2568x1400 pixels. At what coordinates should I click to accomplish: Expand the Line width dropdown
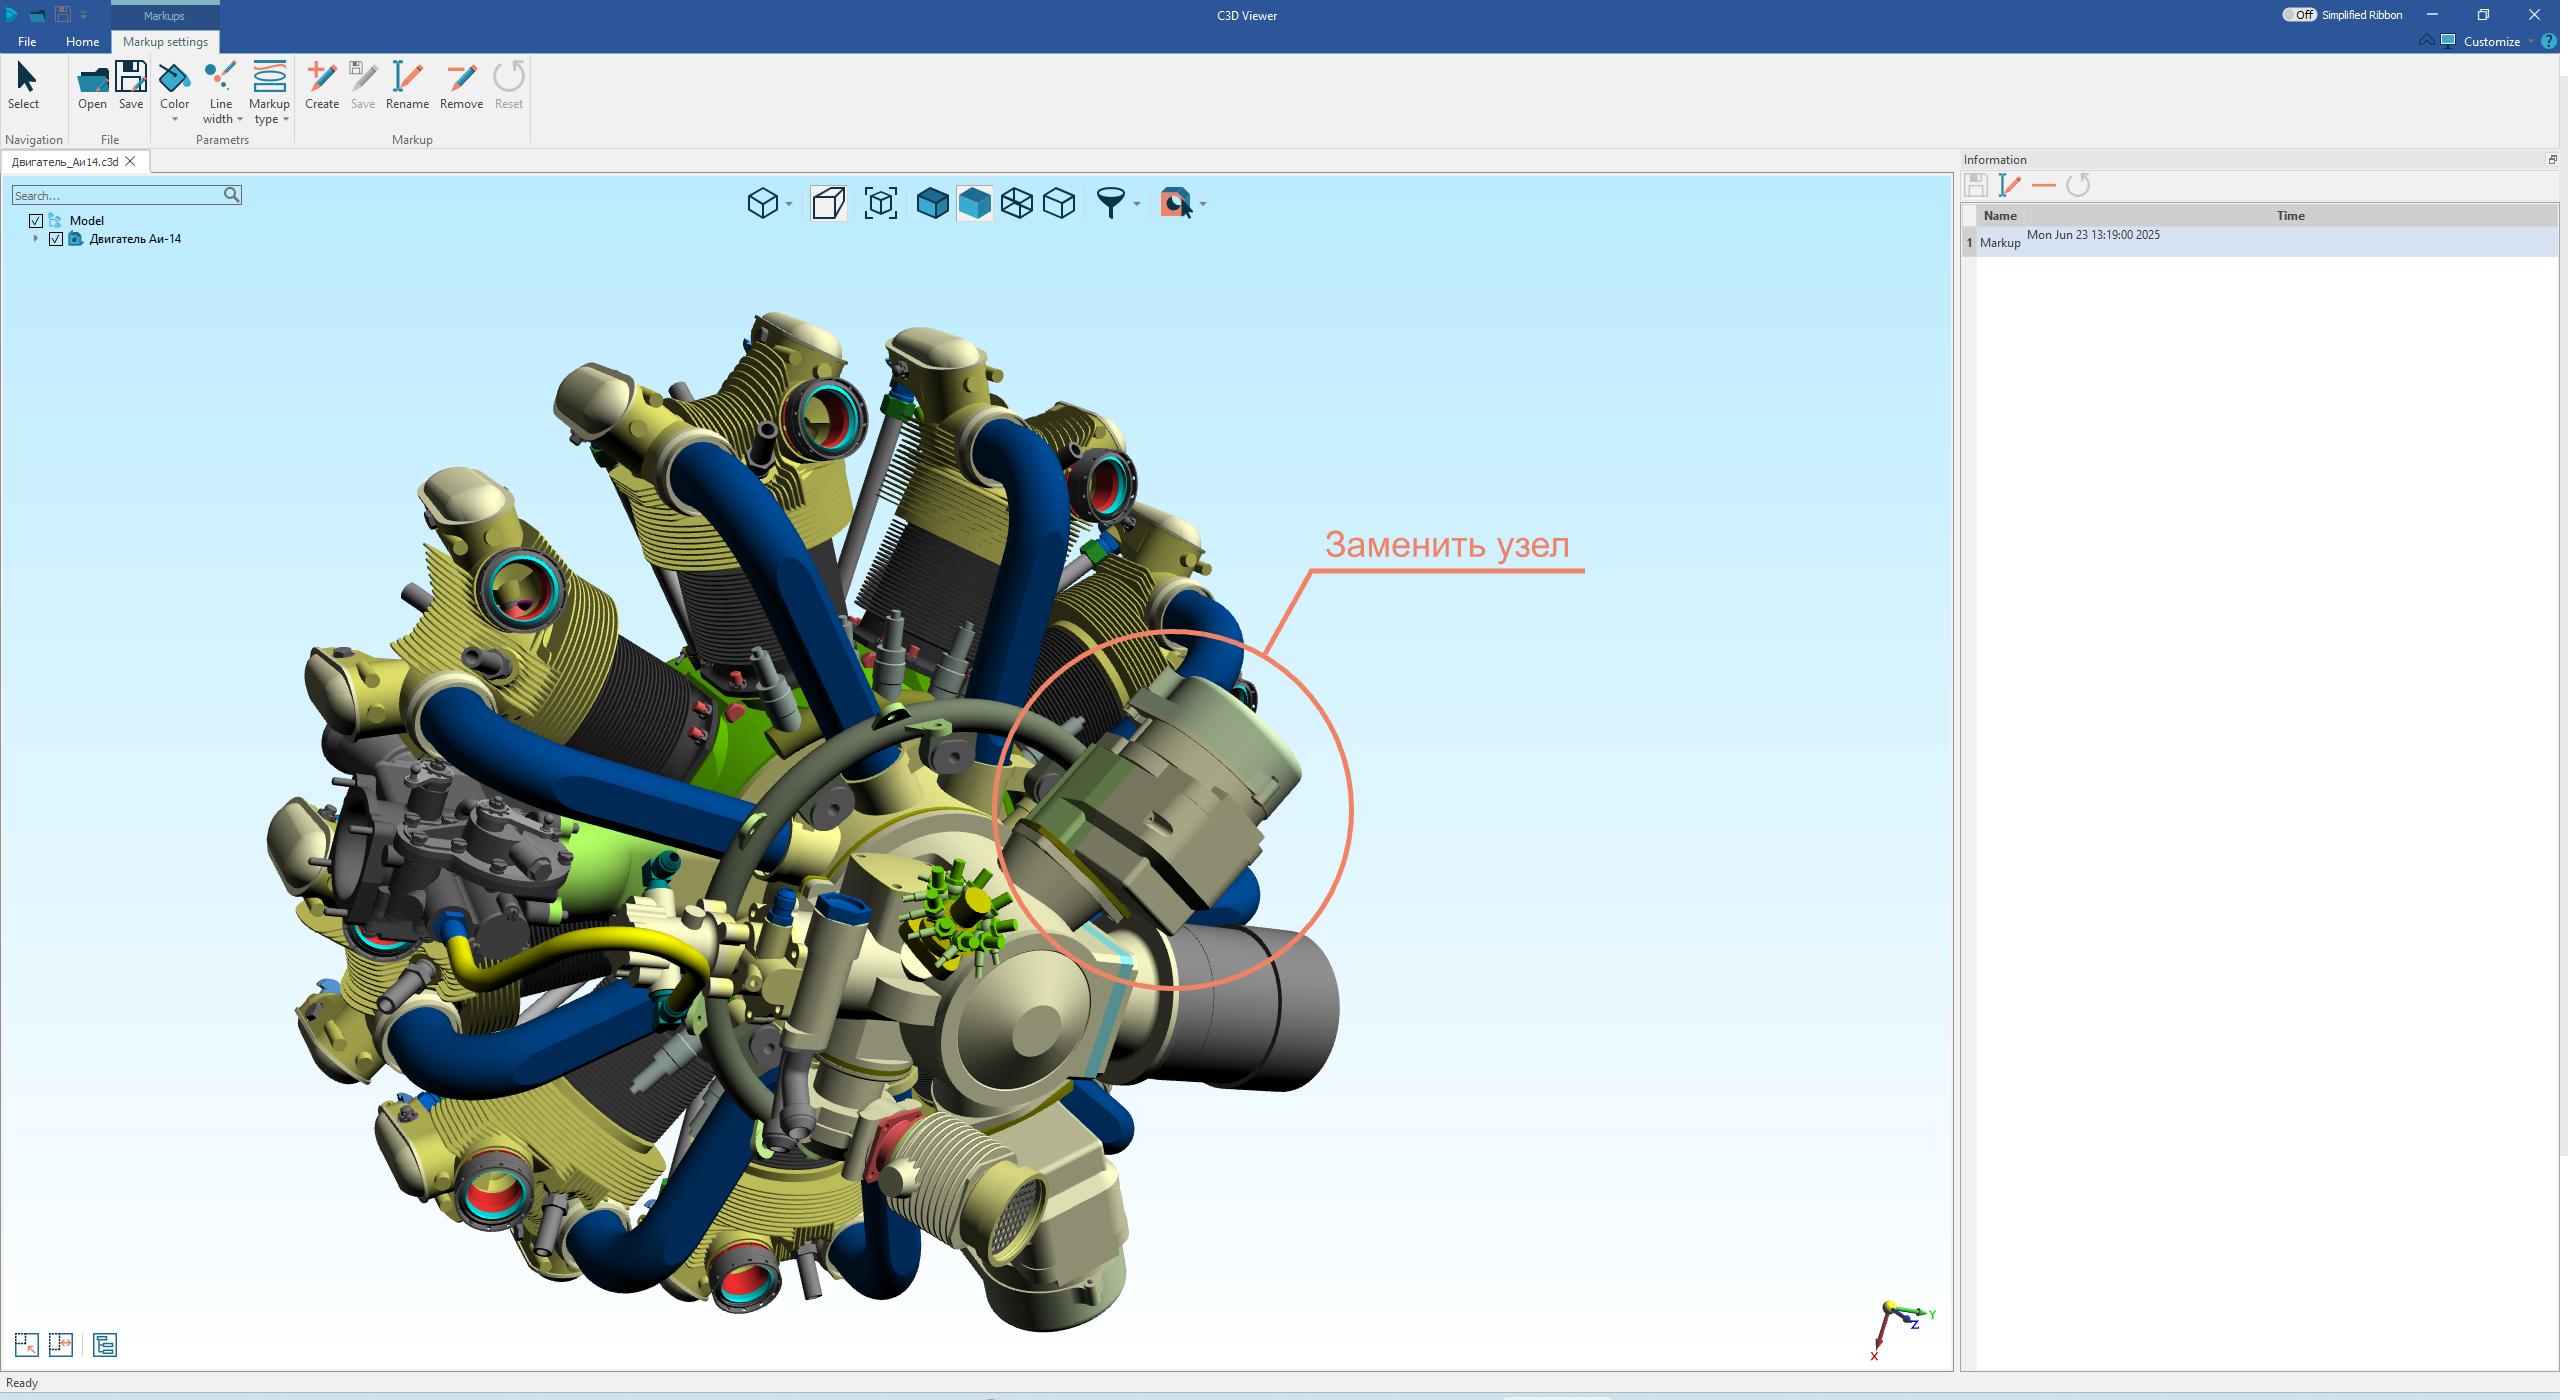pyautogui.click(x=220, y=92)
